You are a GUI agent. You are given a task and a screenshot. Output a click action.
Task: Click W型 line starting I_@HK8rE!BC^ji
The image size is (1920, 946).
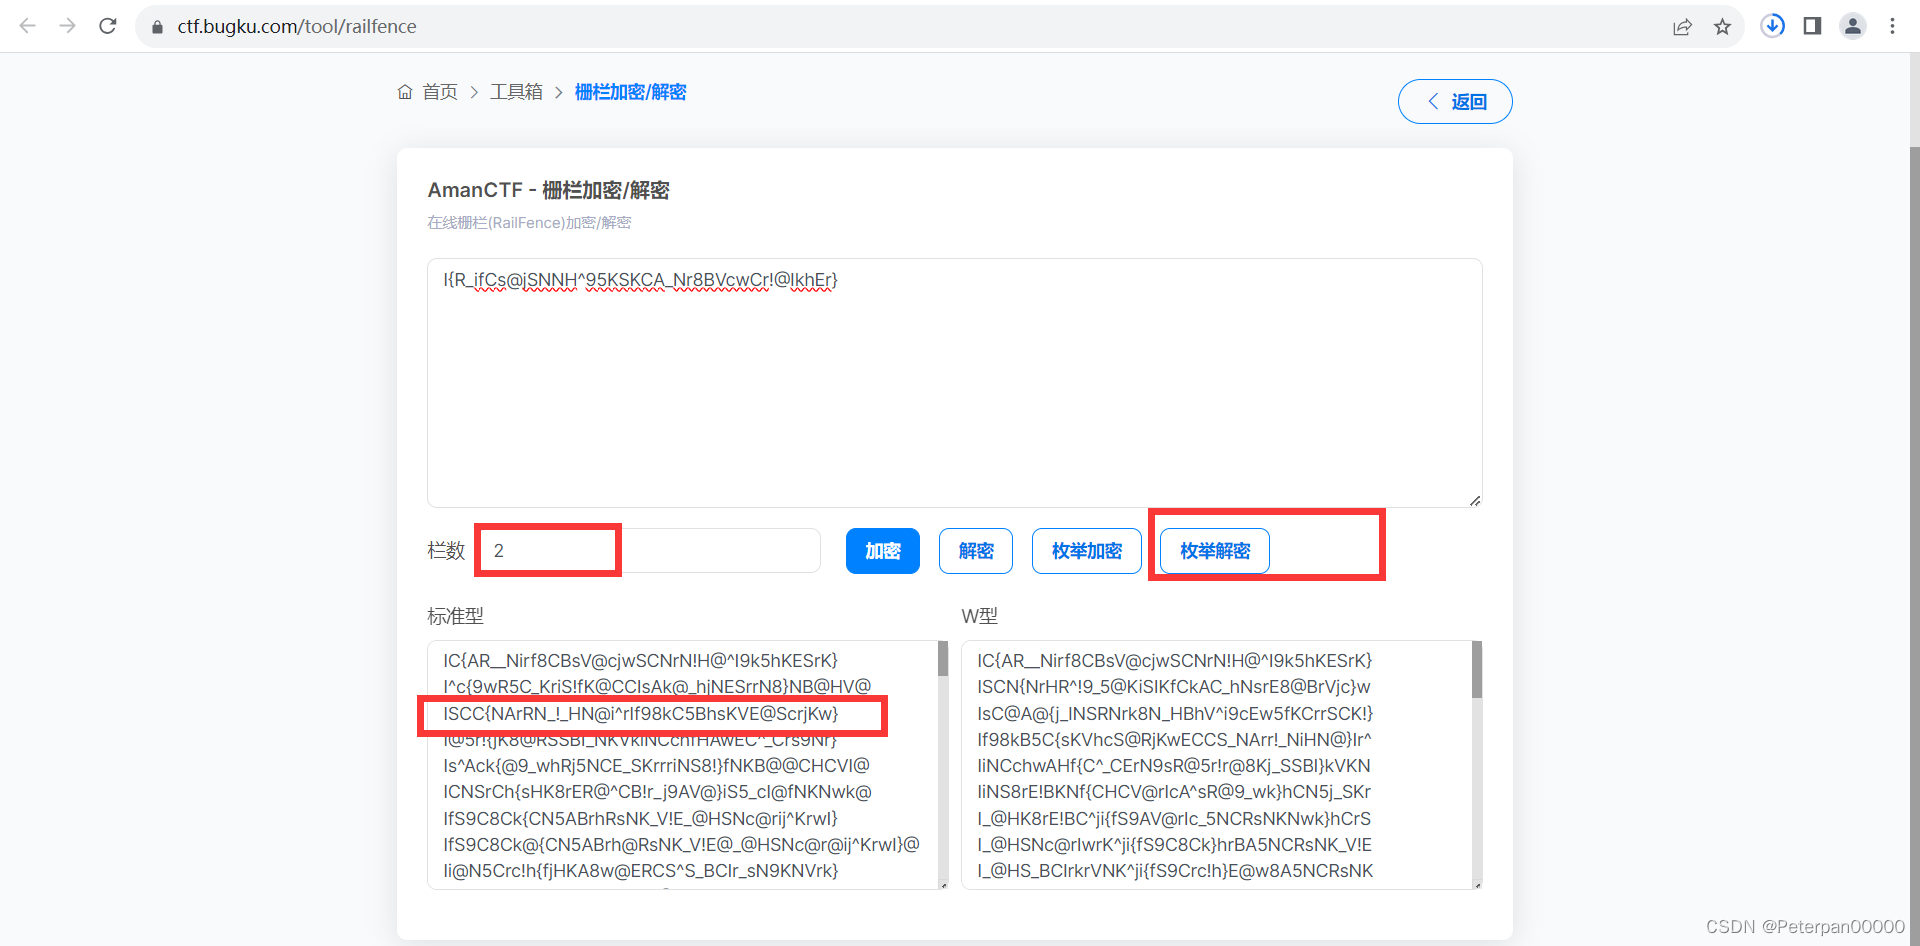tap(1174, 819)
